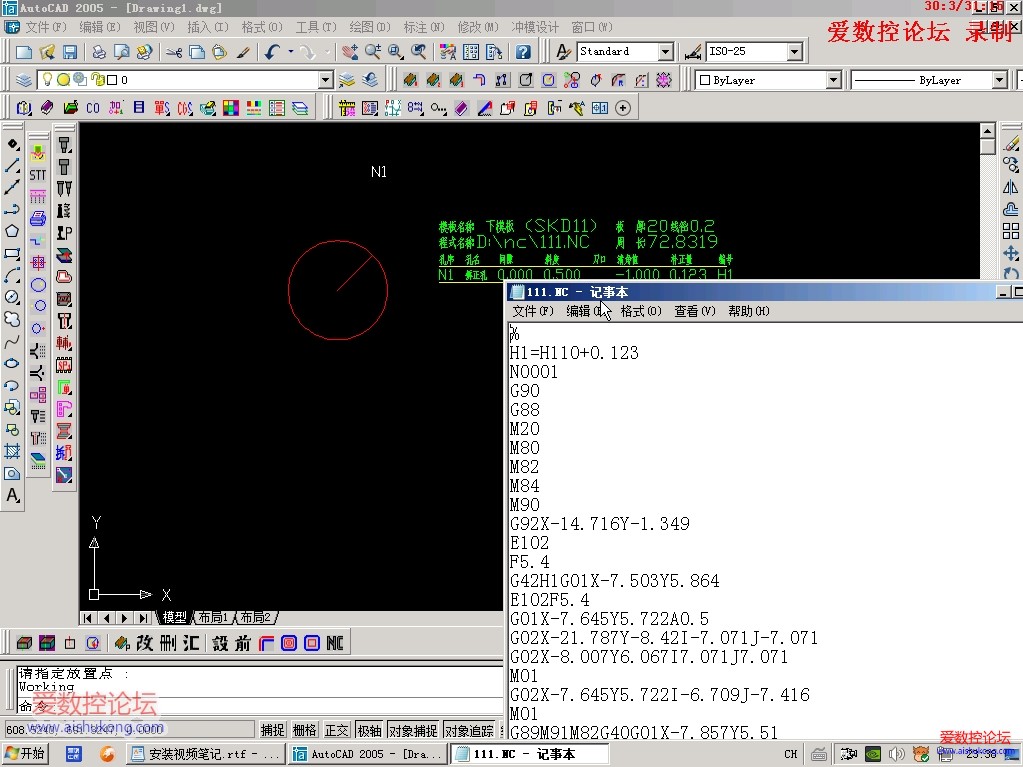
Task: Click the Help question mark icon
Action: click(523, 52)
